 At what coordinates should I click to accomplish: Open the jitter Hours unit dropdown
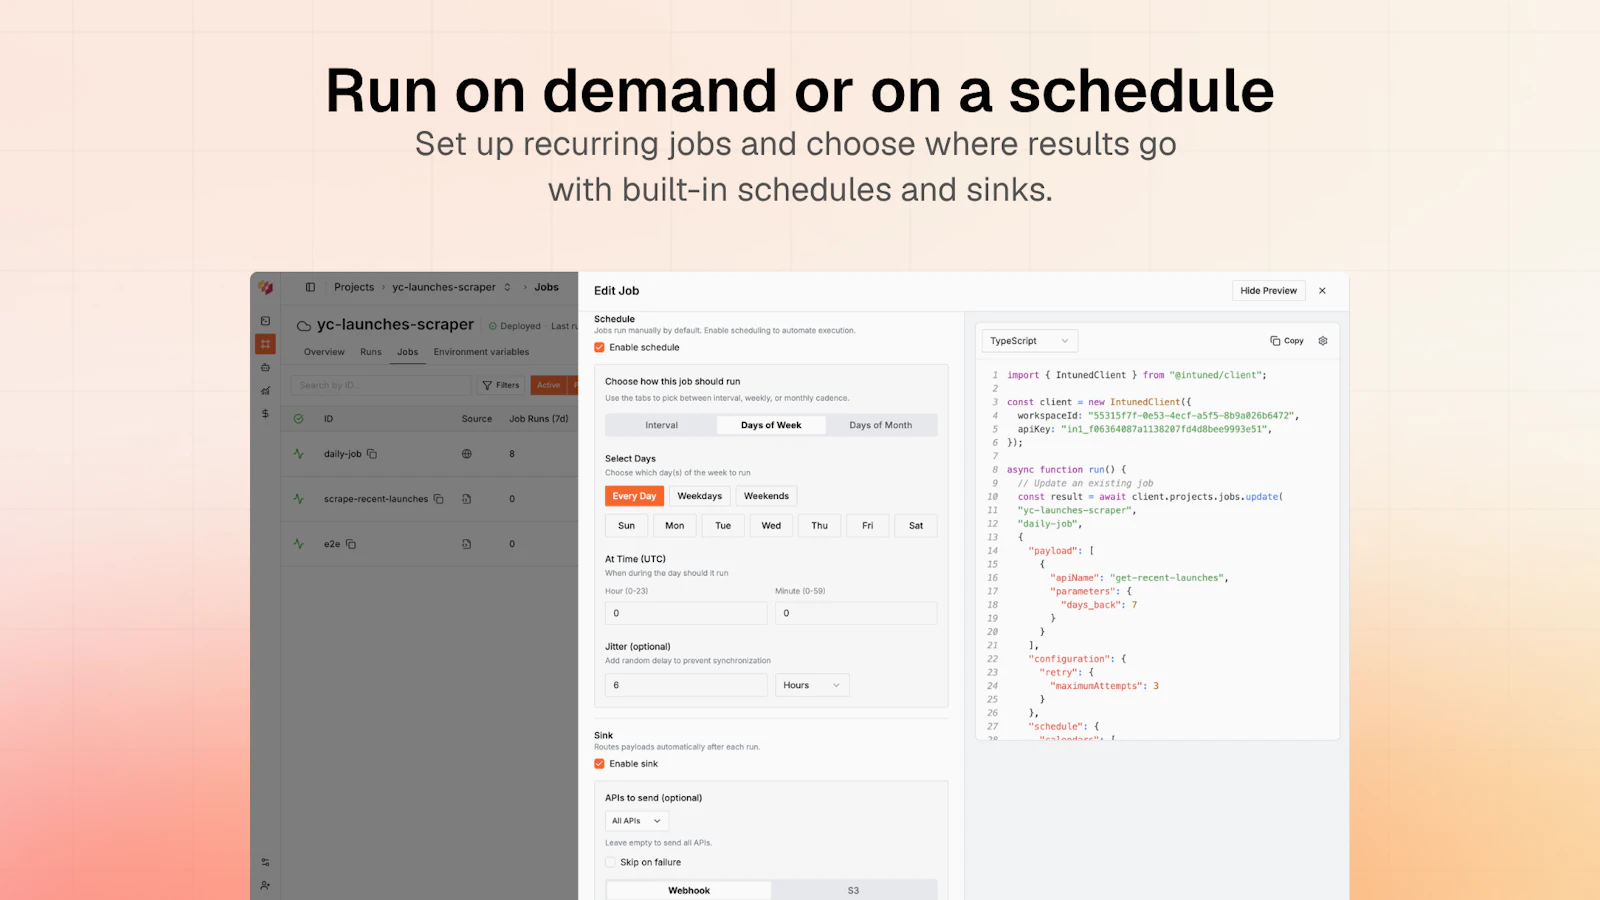(812, 685)
